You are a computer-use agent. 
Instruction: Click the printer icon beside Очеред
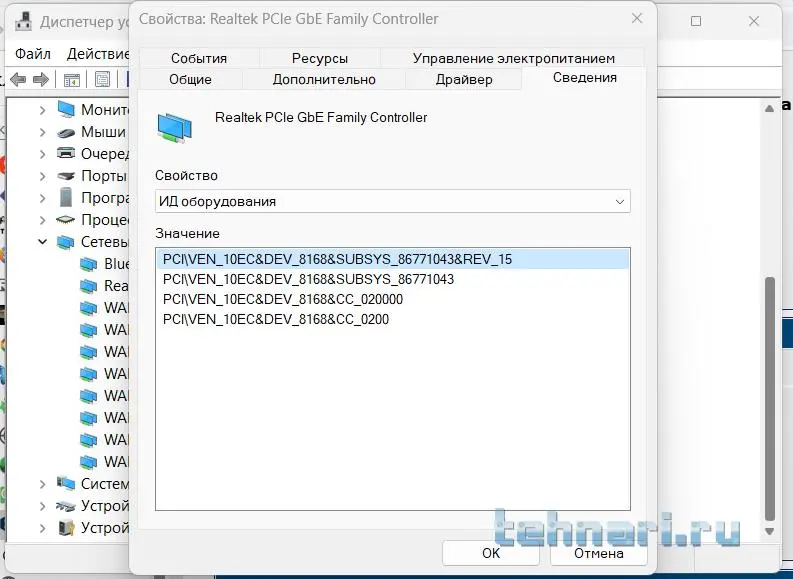[x=66, y=153]
